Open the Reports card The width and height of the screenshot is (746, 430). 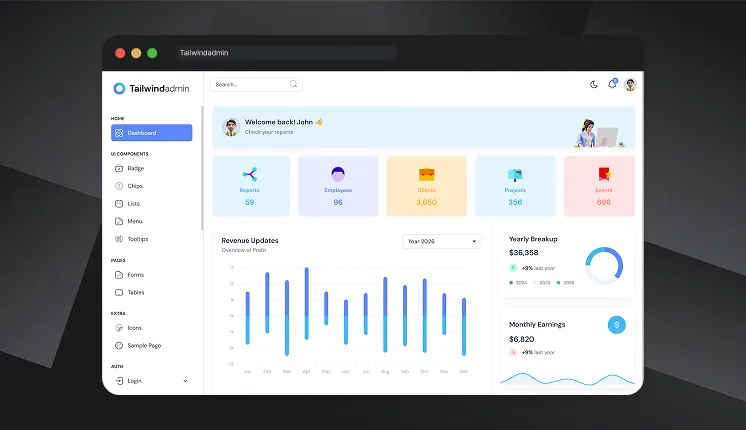tap(250, 186)
